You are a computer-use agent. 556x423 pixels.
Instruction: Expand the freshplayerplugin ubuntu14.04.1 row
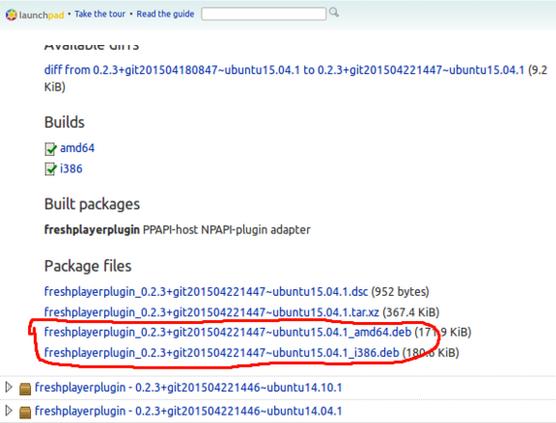pos(9,411)
